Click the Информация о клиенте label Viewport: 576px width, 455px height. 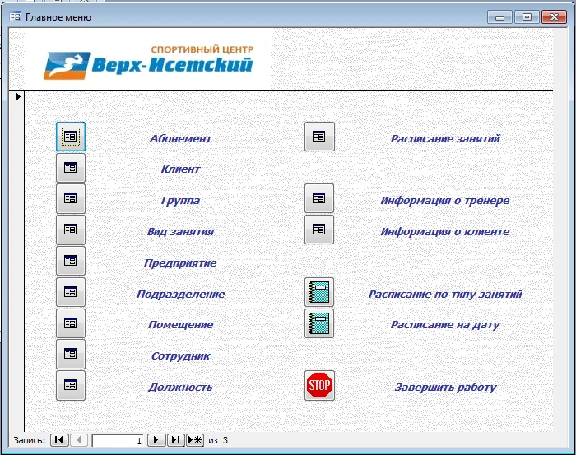[x=445, y=232]
